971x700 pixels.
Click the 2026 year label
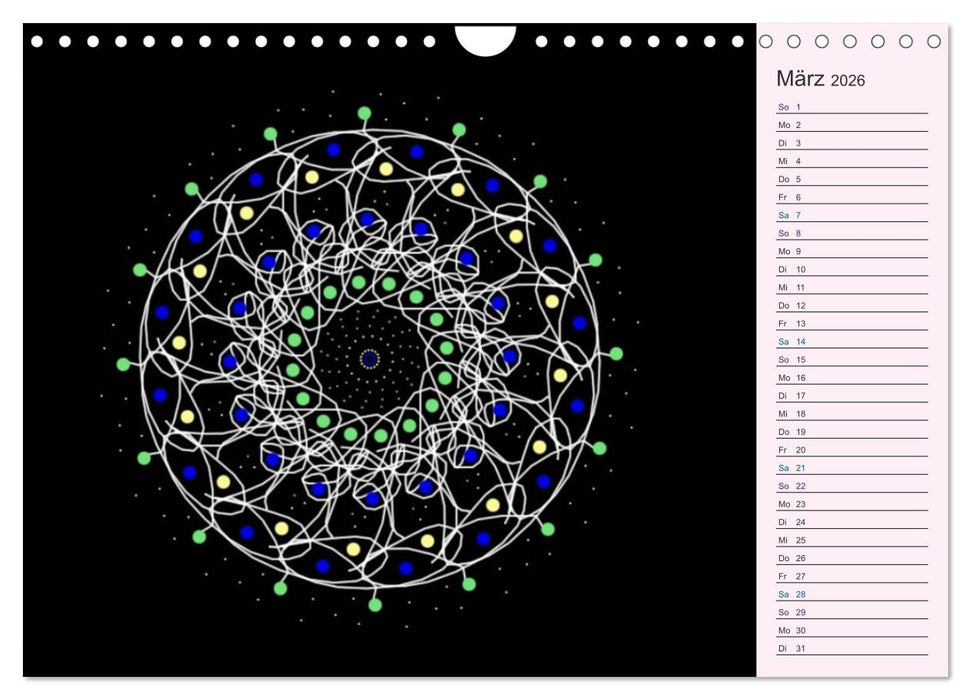coord(850,80)
